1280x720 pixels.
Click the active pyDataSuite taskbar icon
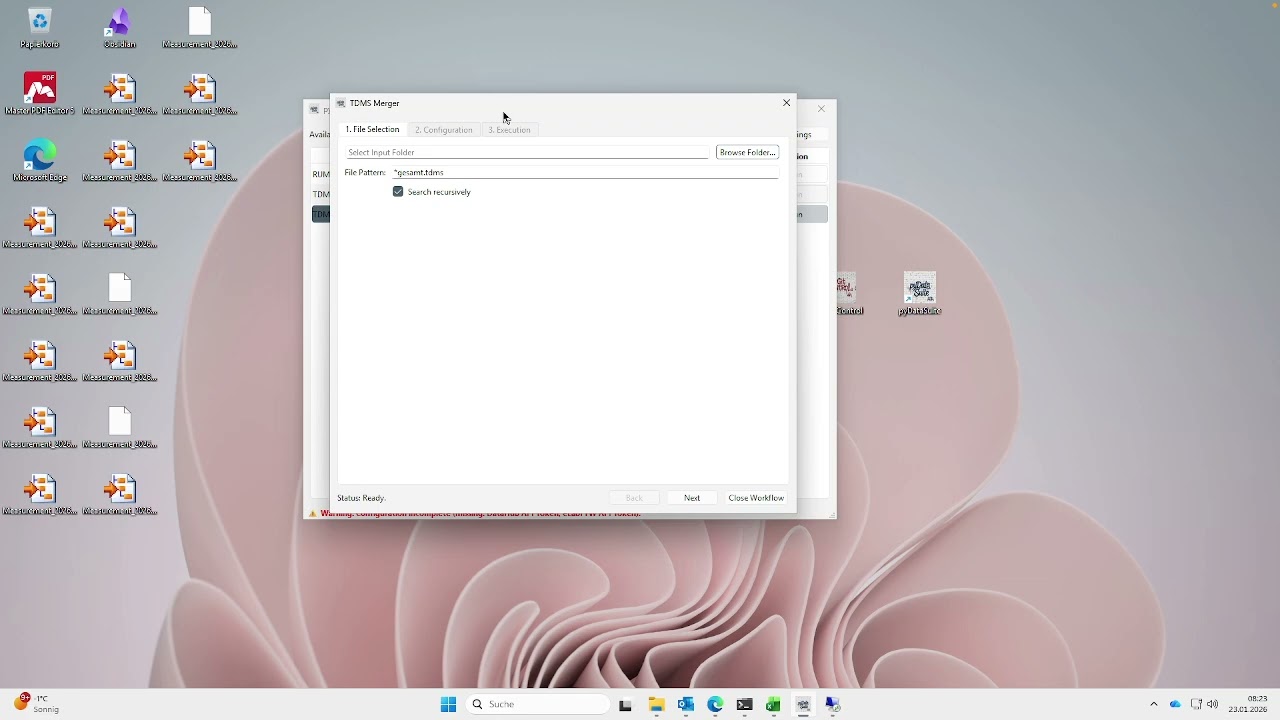tap(803, 705)
